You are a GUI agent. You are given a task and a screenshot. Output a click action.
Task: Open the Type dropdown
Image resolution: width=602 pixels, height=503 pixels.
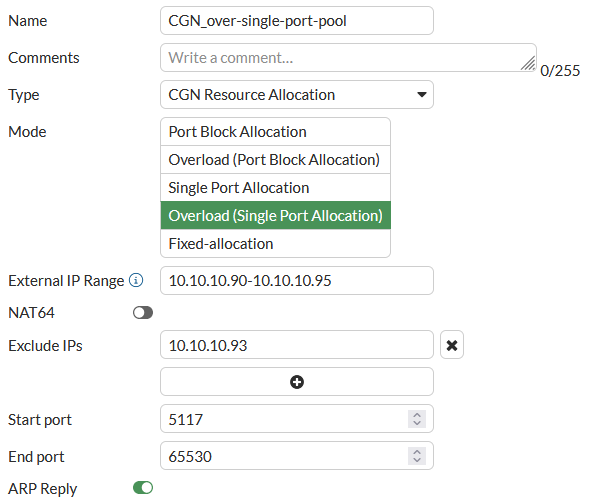(x=296, y=95)
